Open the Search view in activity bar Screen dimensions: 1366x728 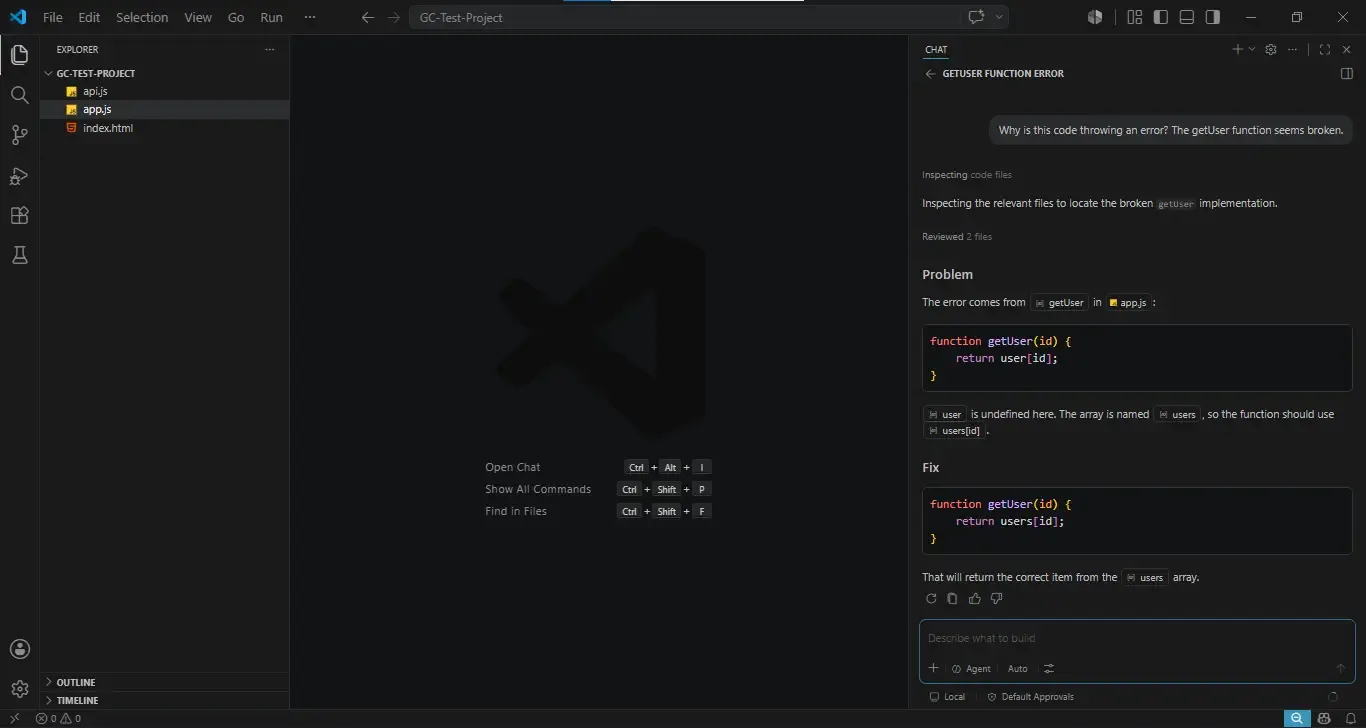coord(19,95)
